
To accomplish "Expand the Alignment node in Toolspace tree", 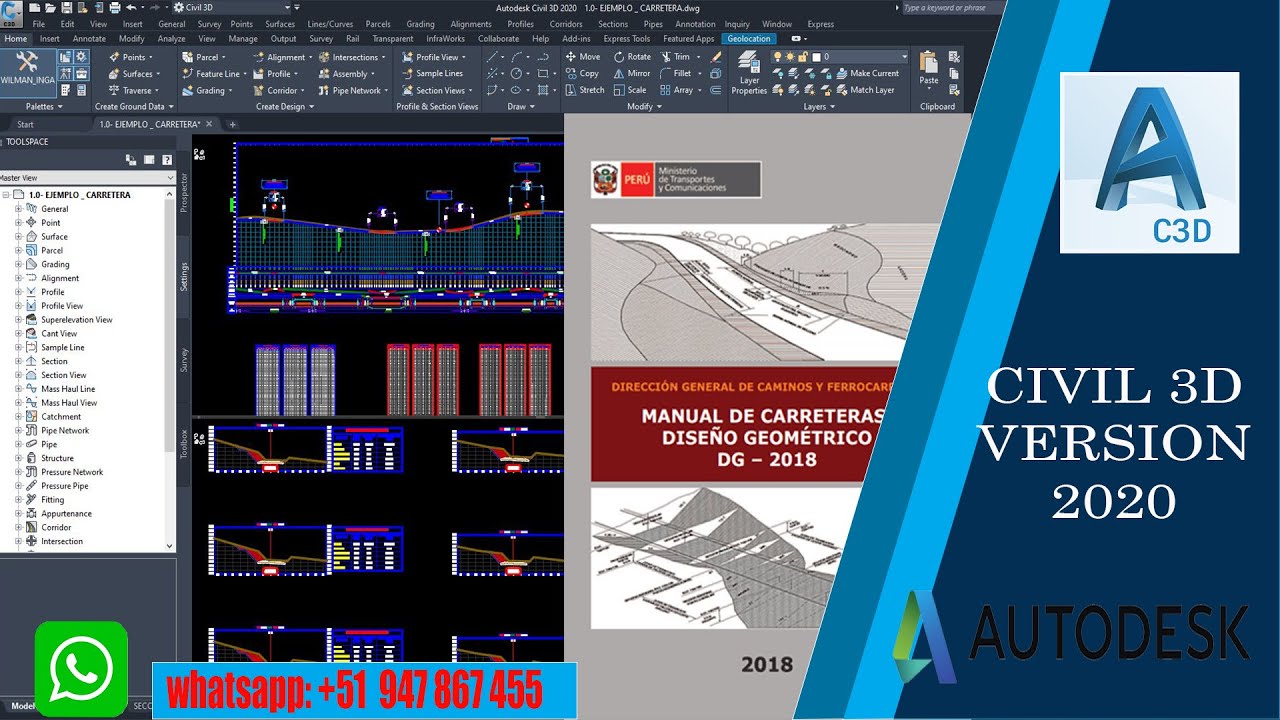I will (x=18, y=278).
